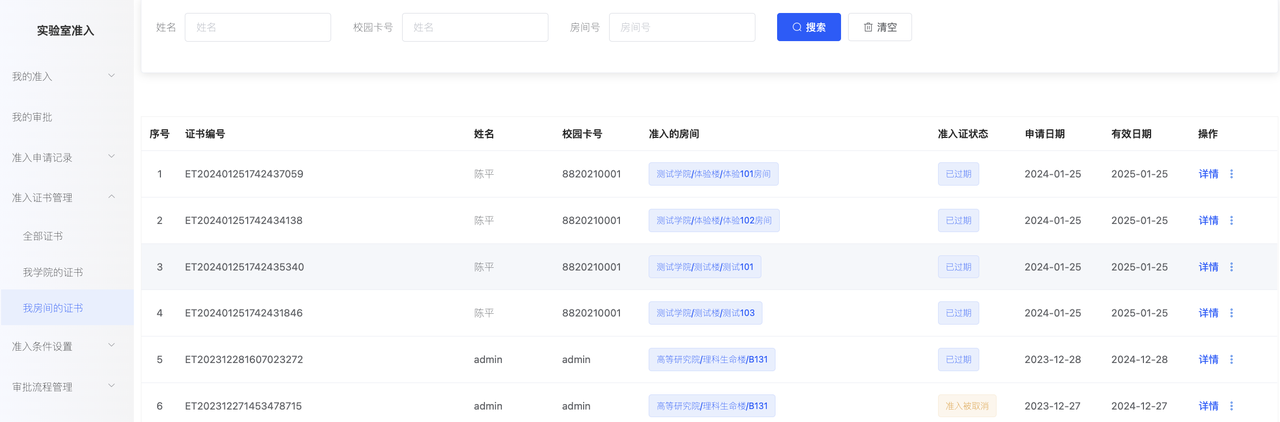Viewport: 1280px width, 422px height.
Task: Open more options menu for row 2
Action: coord(1231,221)
